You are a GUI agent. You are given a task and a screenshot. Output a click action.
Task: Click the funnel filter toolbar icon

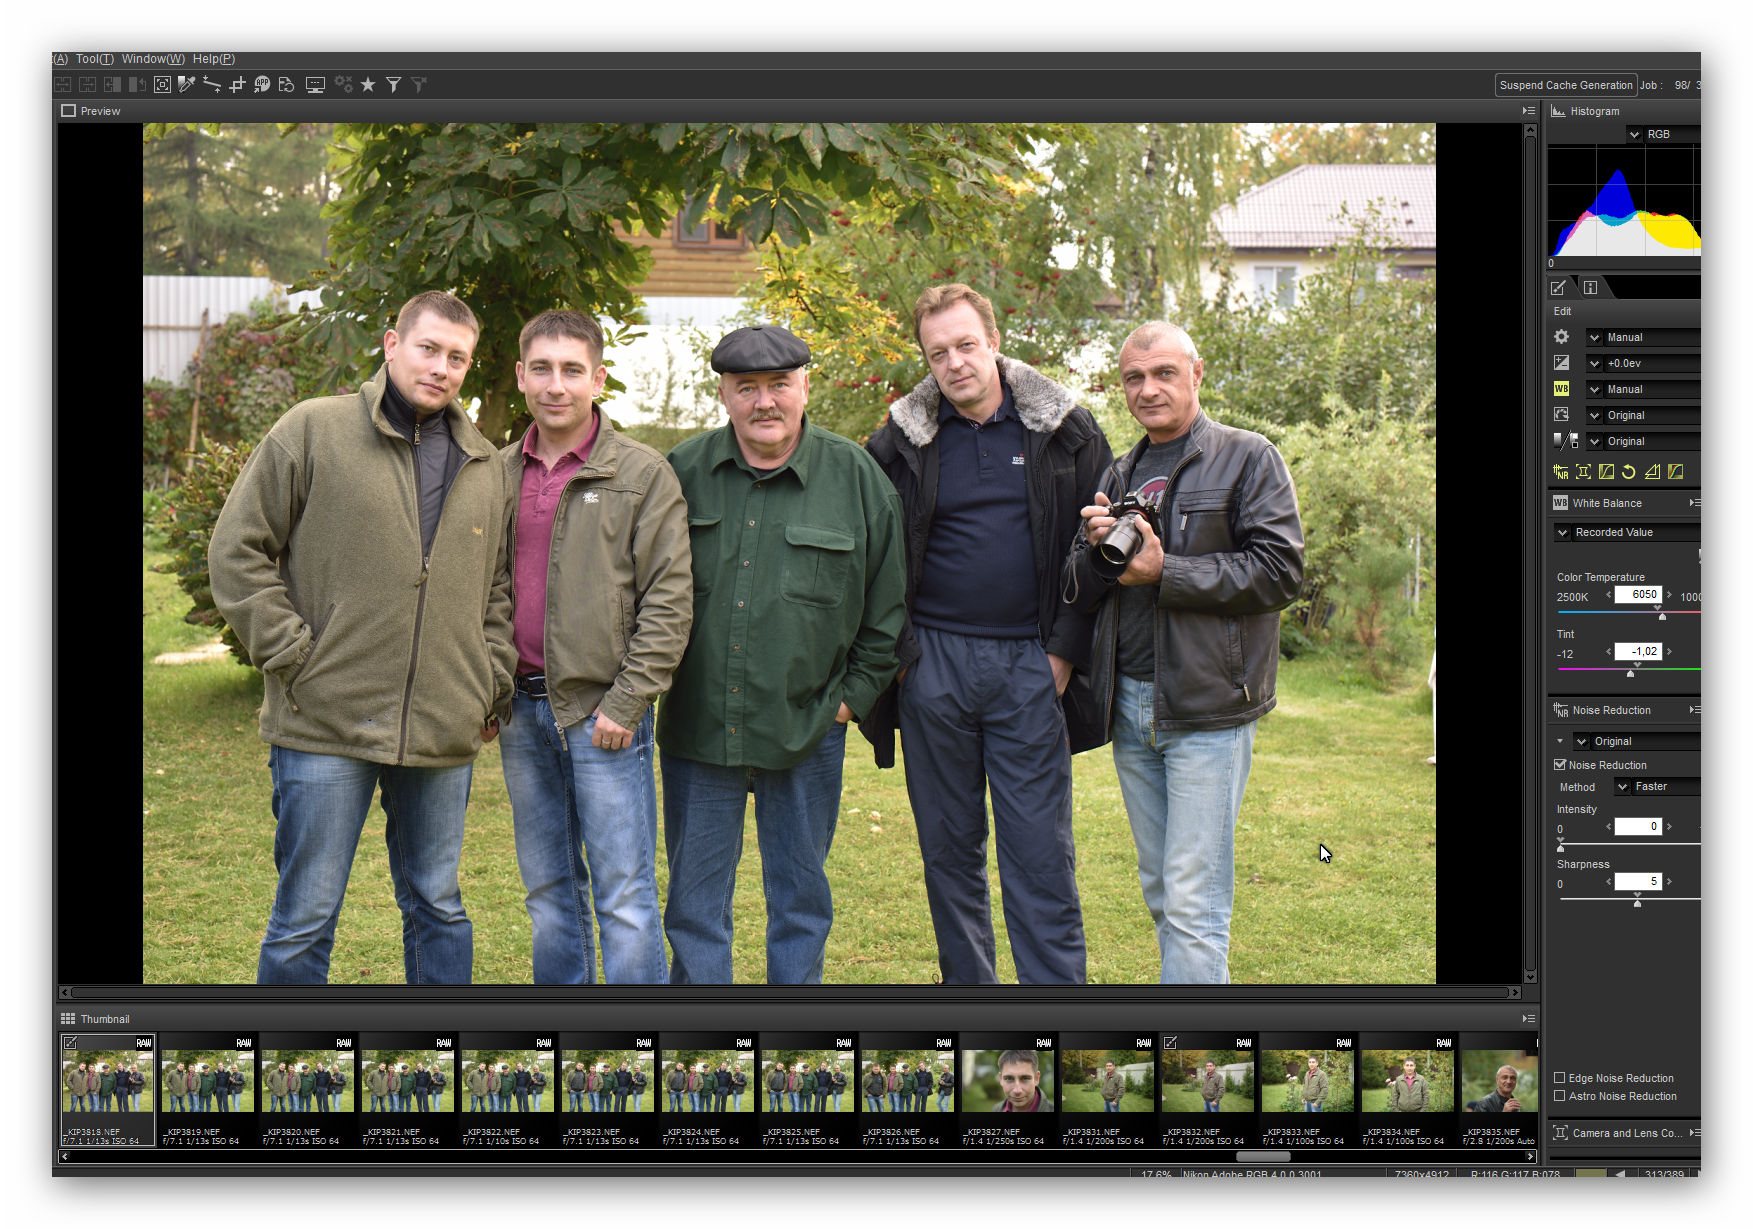[x=394, y=85]
